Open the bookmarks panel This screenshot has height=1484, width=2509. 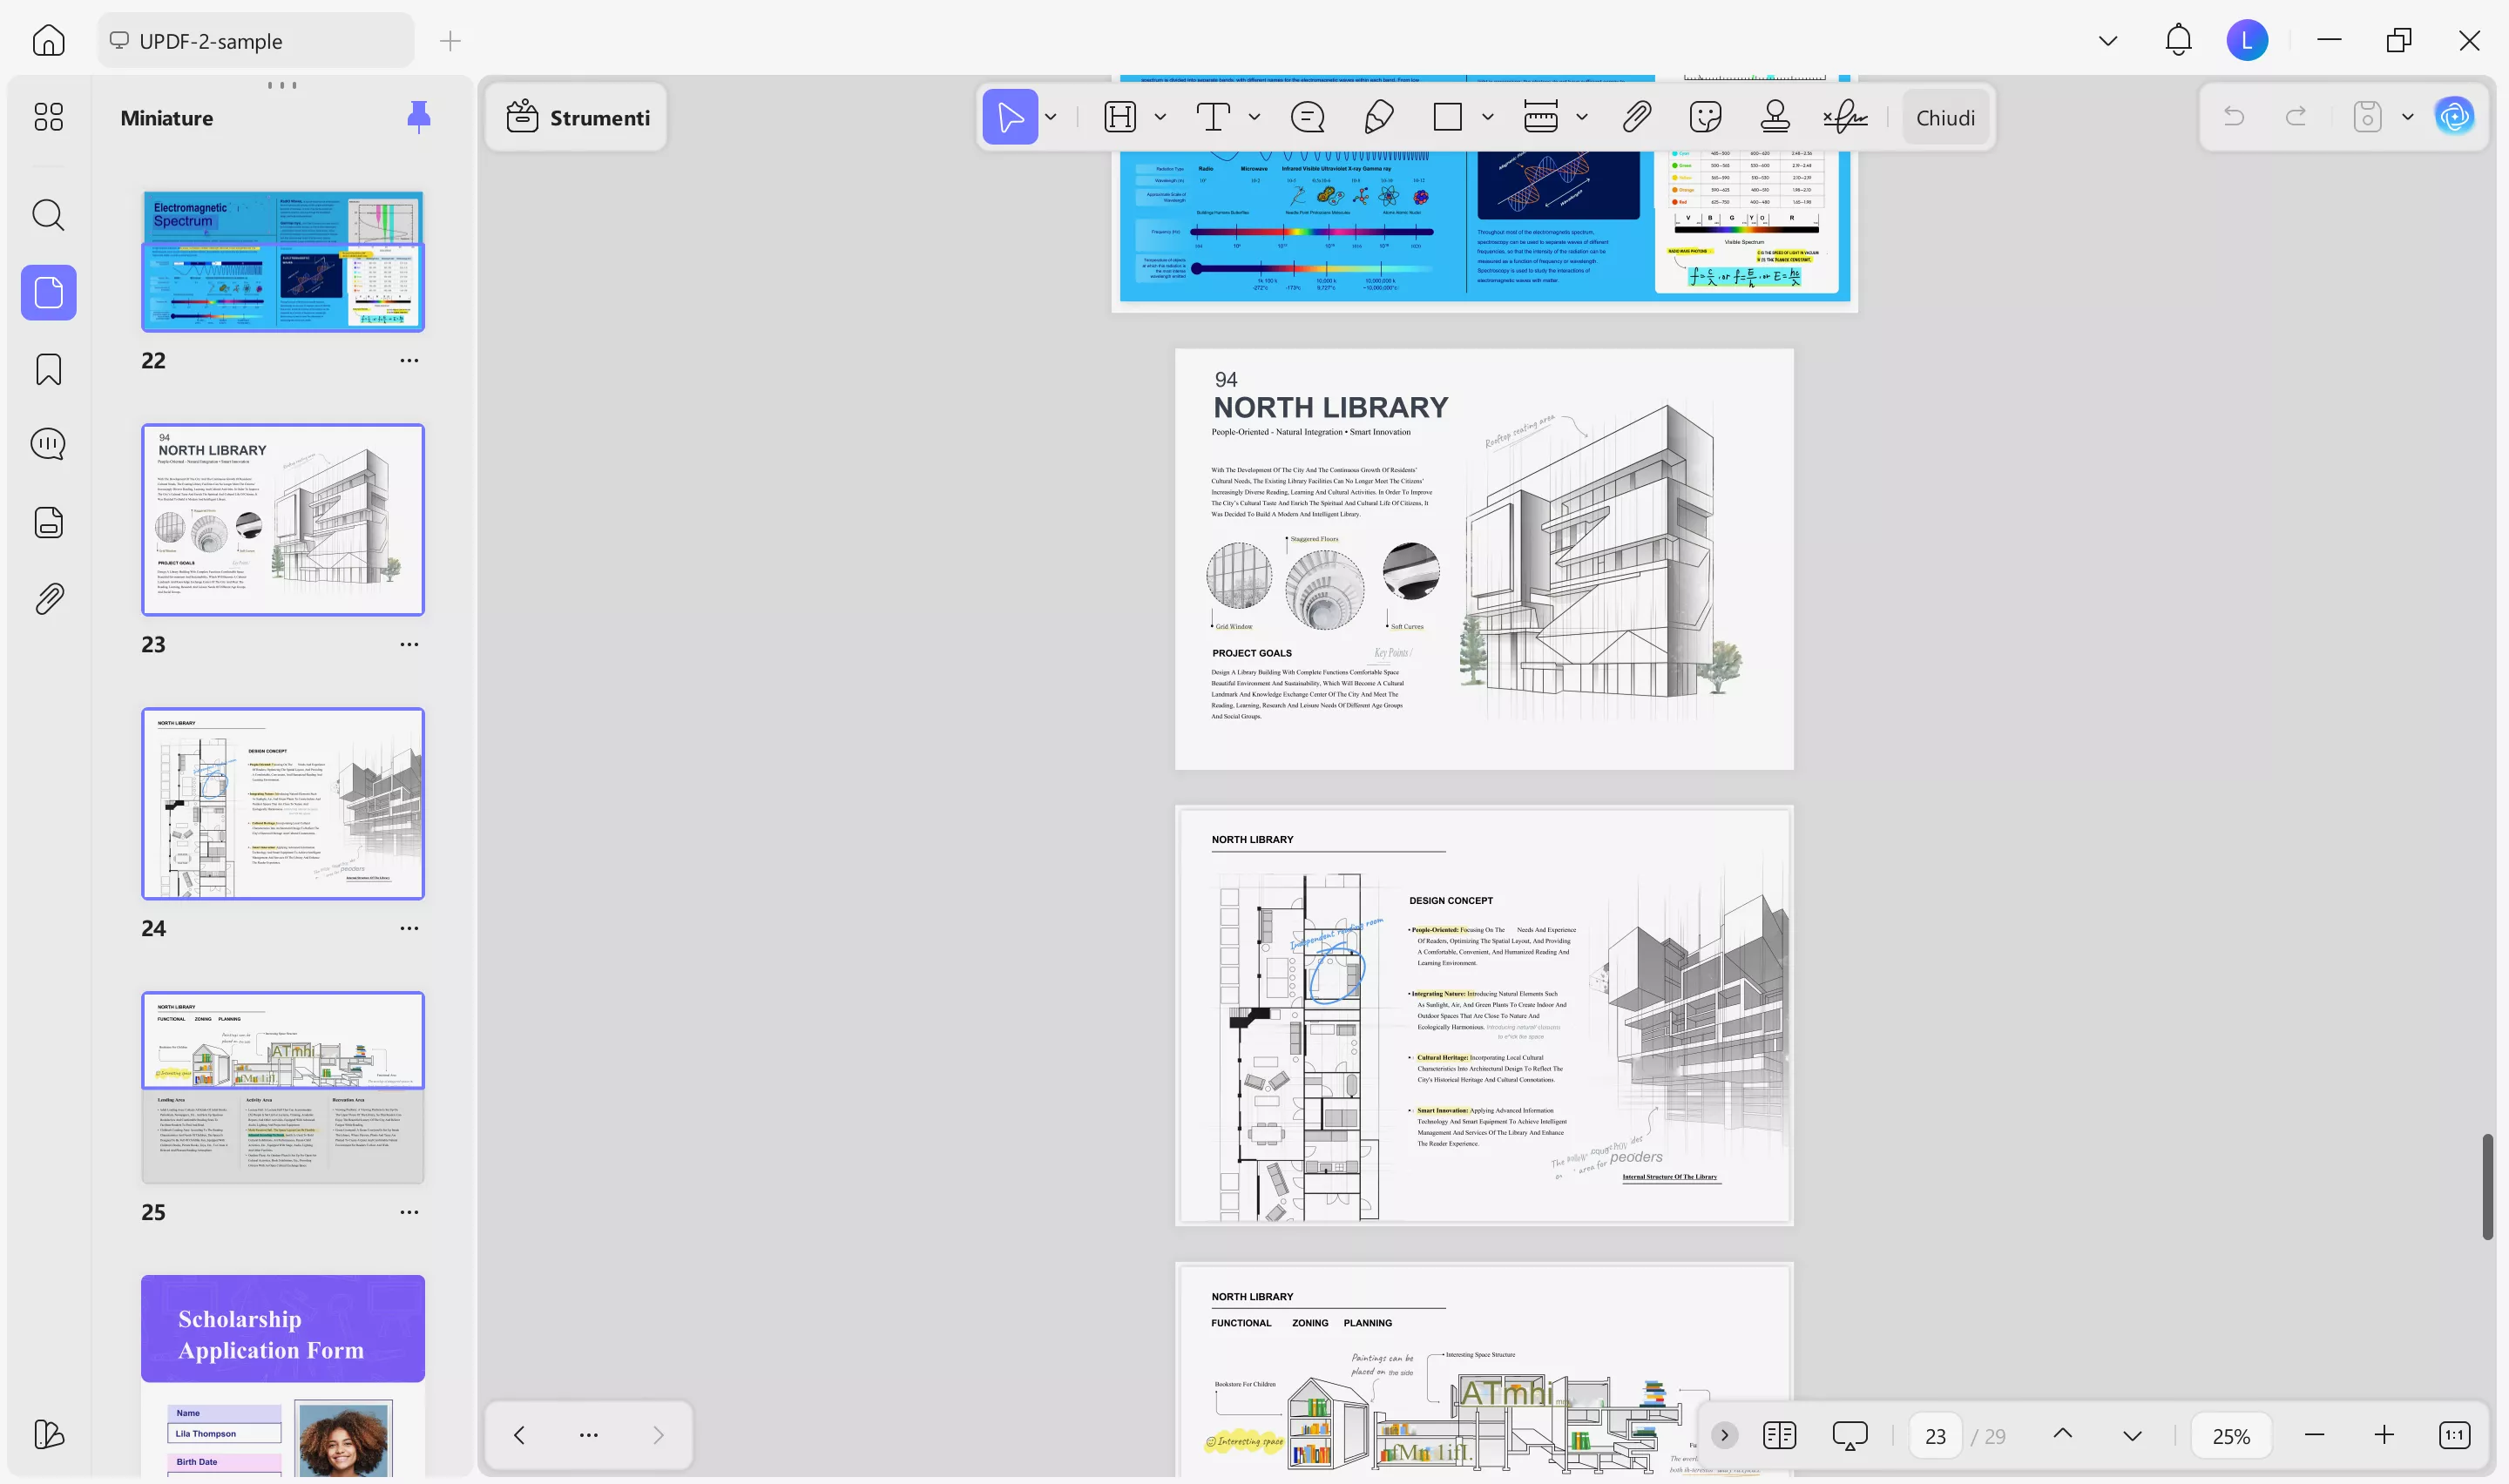[x=47, y=369]
